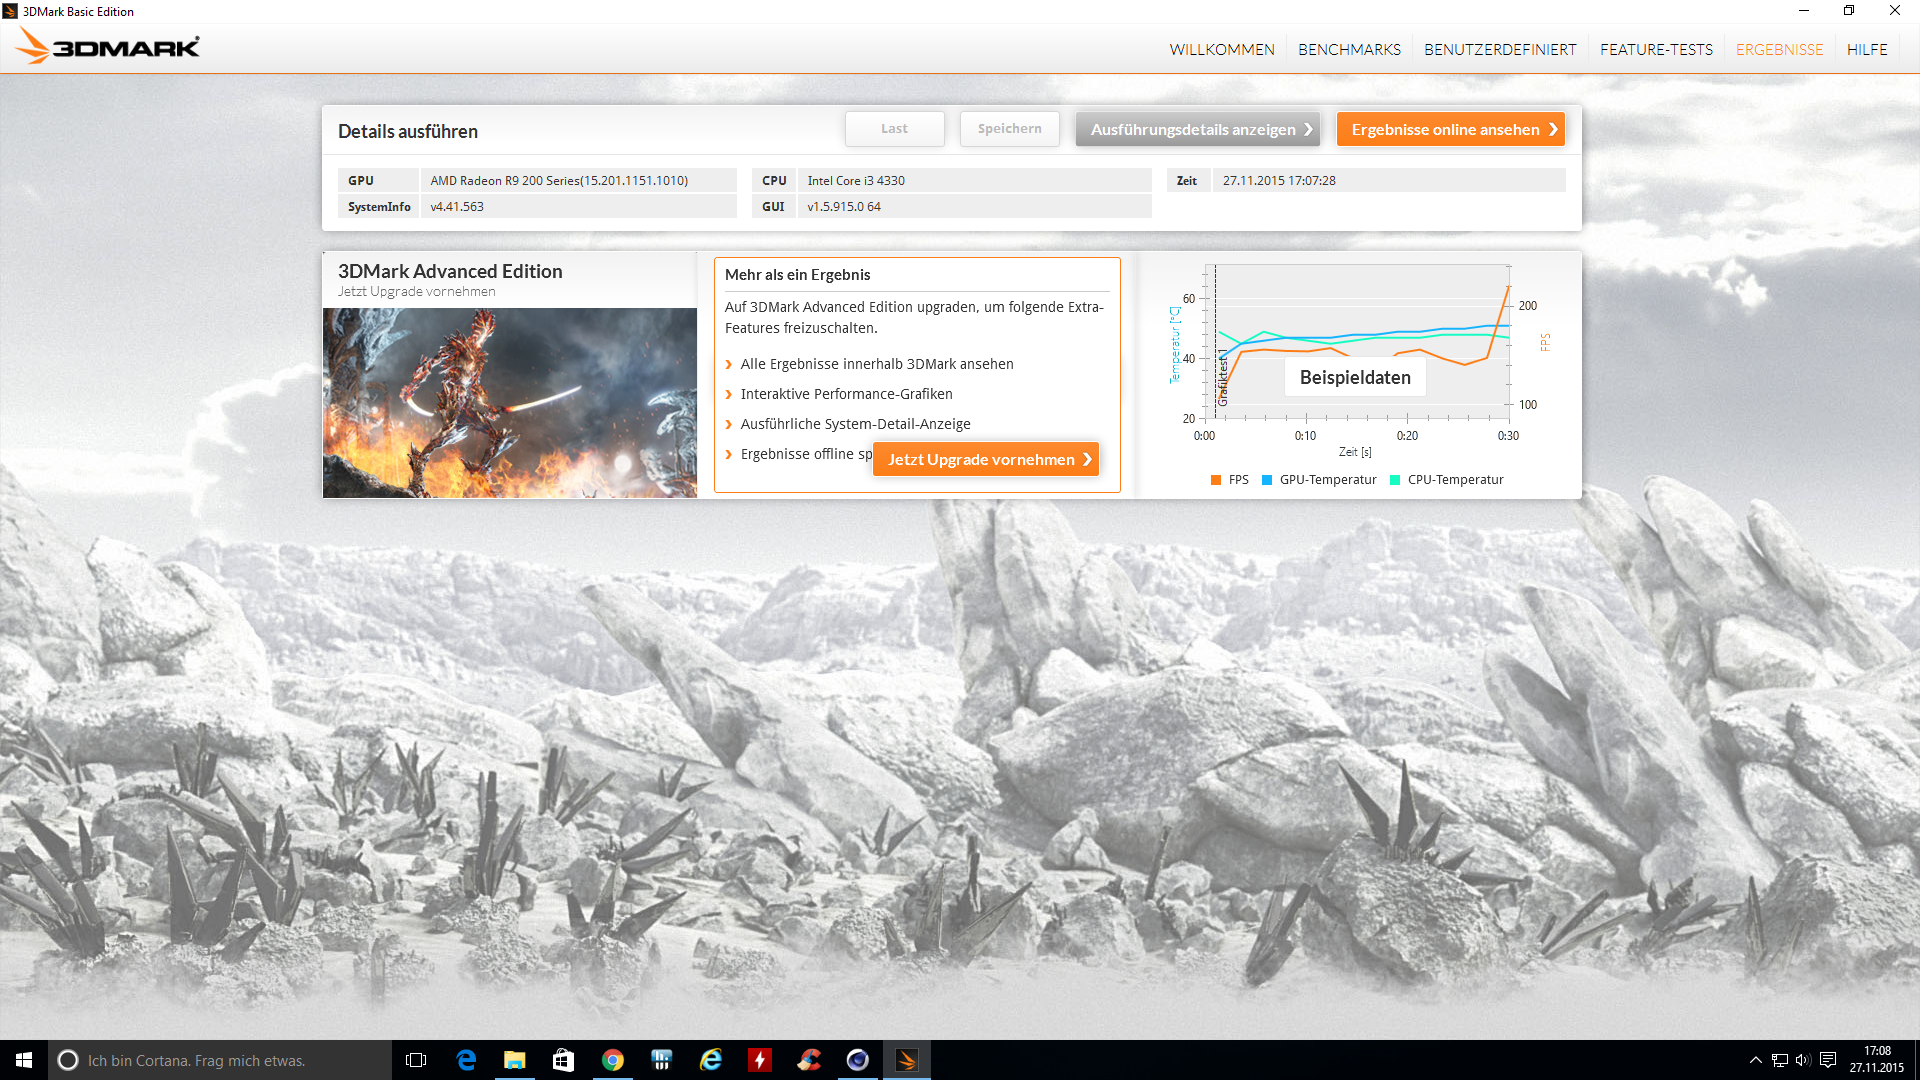Click 'Interaktive Performance-Grafiken' list item
Screen dimensions: 1920x1080
tap(847, 394)
